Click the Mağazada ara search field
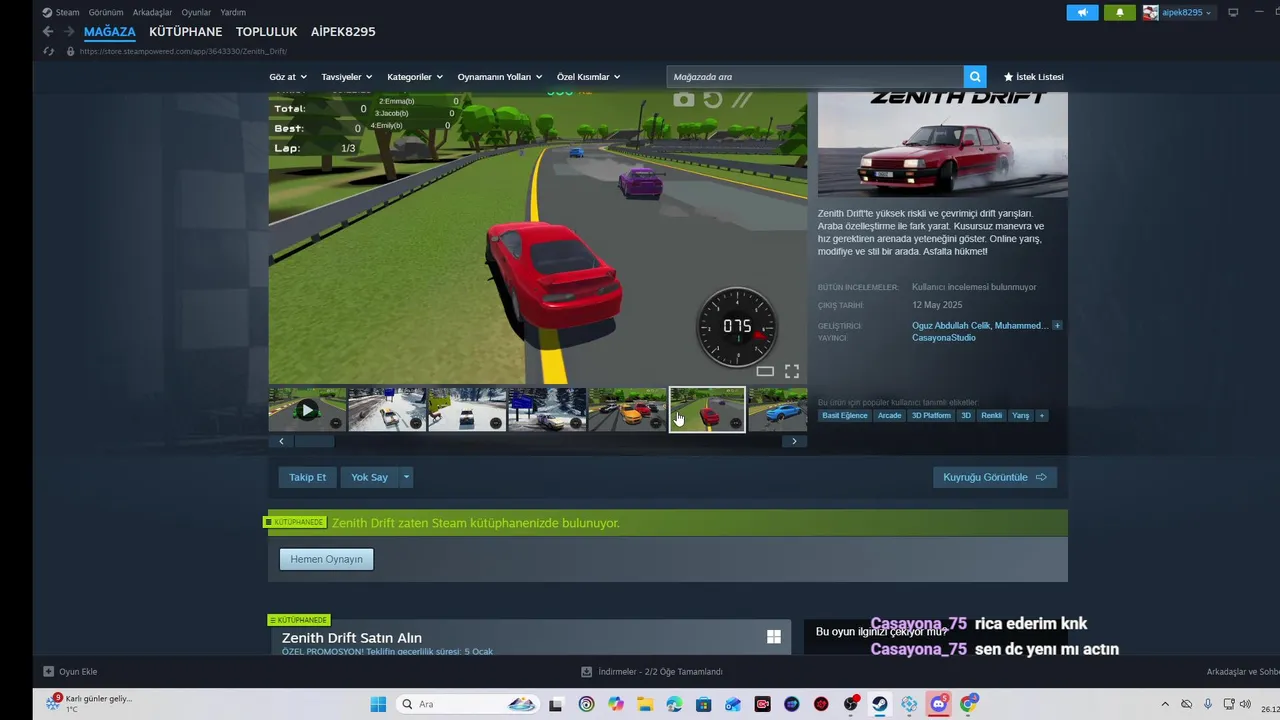 coord(815,77)
